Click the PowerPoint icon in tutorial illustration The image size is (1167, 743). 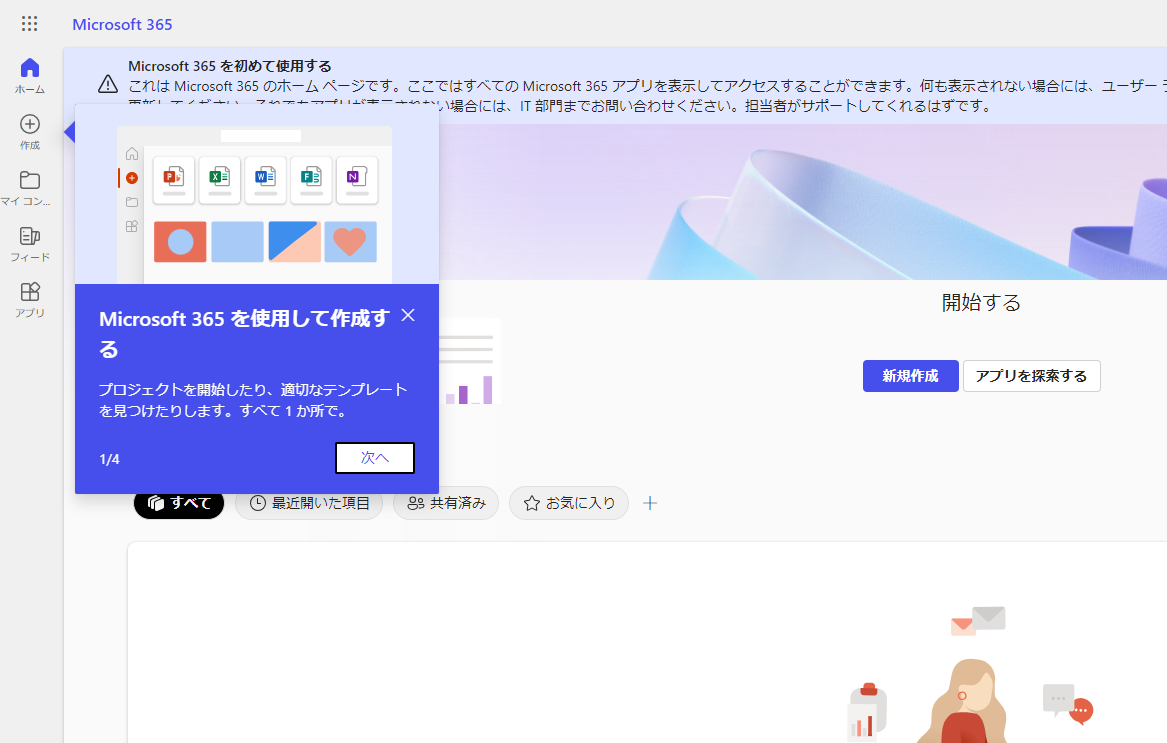[x=173, y=178]
